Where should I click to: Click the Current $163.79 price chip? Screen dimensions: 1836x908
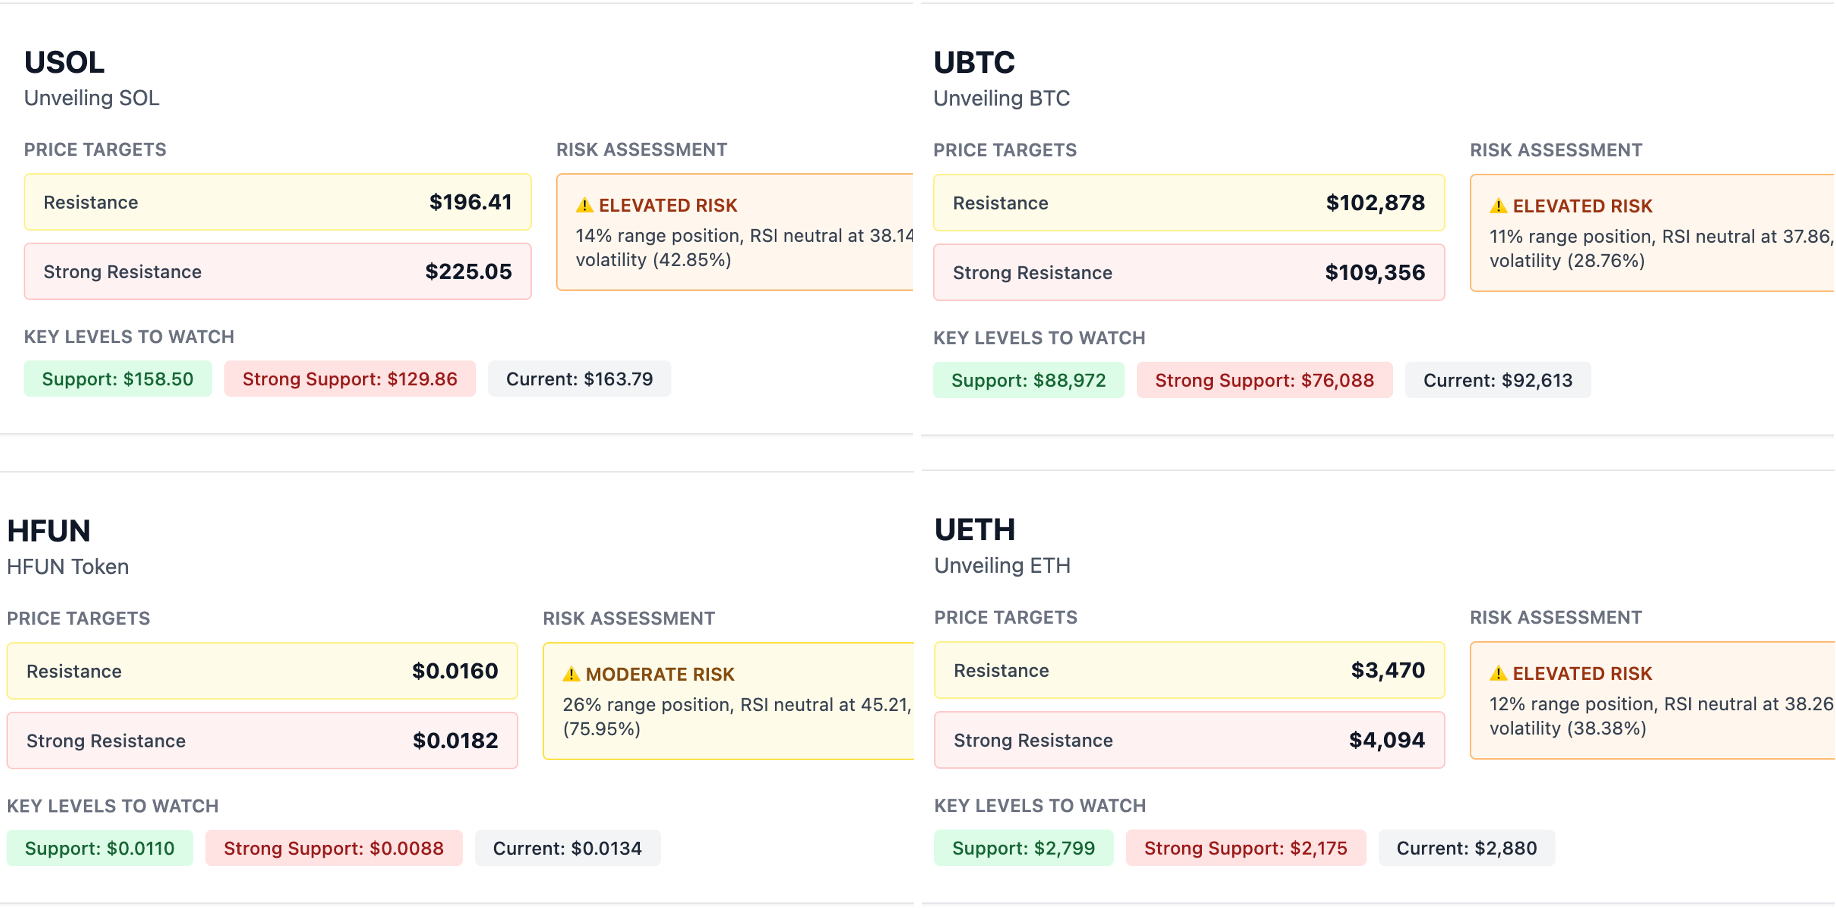pyautogui.click(x=579, y=379)
